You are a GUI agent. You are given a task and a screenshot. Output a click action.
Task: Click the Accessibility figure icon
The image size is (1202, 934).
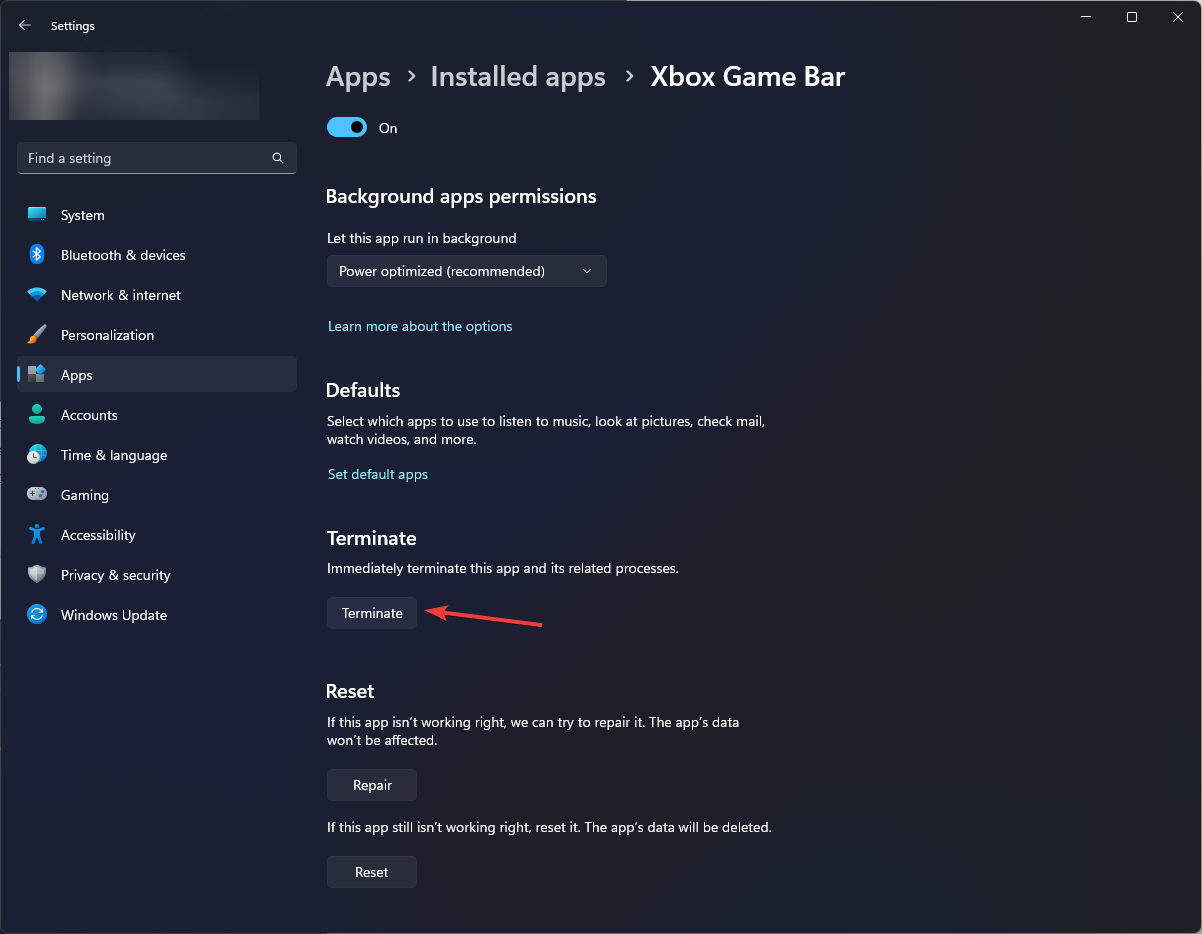37,535
